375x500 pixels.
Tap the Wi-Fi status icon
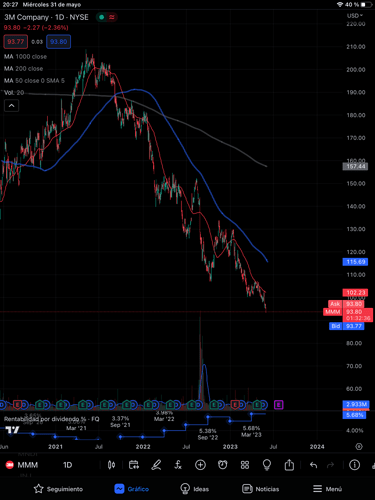click(x=340, y=5)
